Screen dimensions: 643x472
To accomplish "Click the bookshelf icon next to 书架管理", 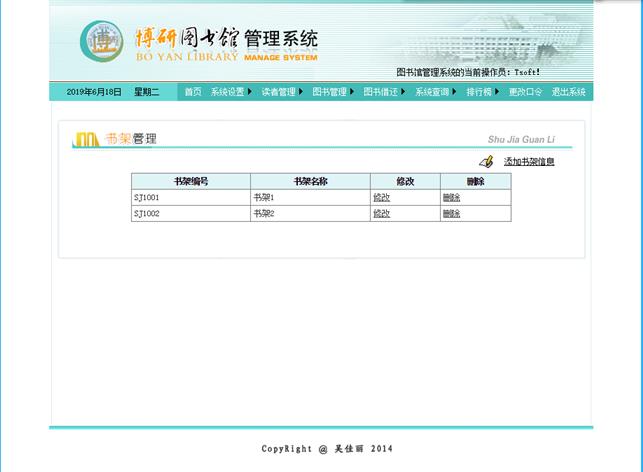I will pyautogui.click(x=86, y=138).
